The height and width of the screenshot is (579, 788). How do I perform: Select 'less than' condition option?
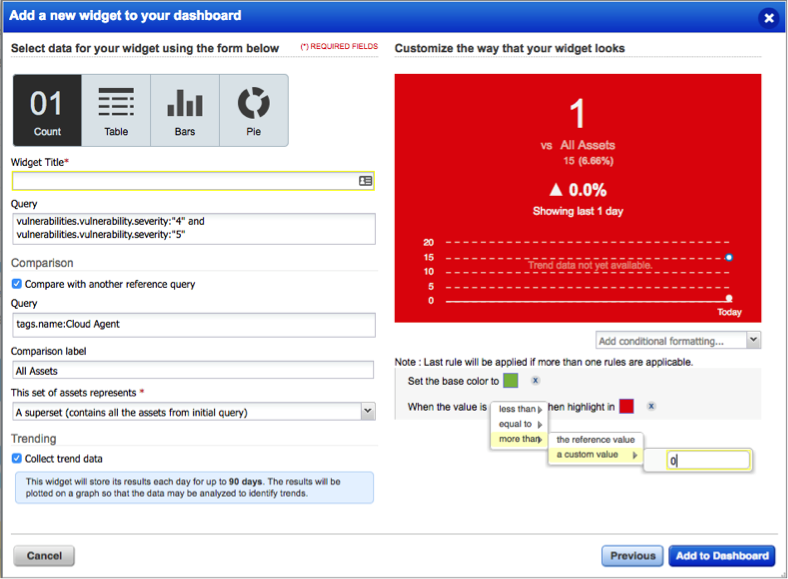click(x=520, y=409)
